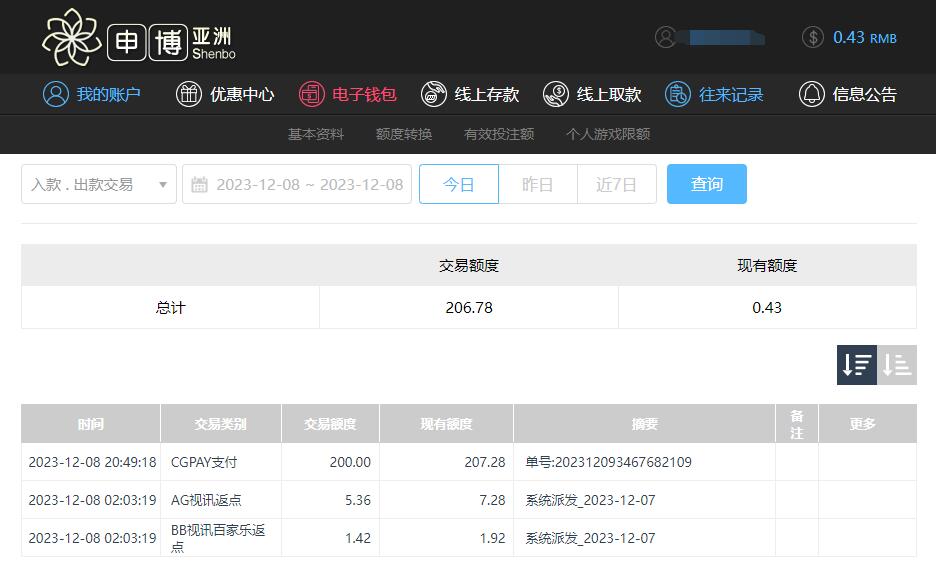
Task: Open 信息公告 bell icon
Action: [x=811, y=94]
